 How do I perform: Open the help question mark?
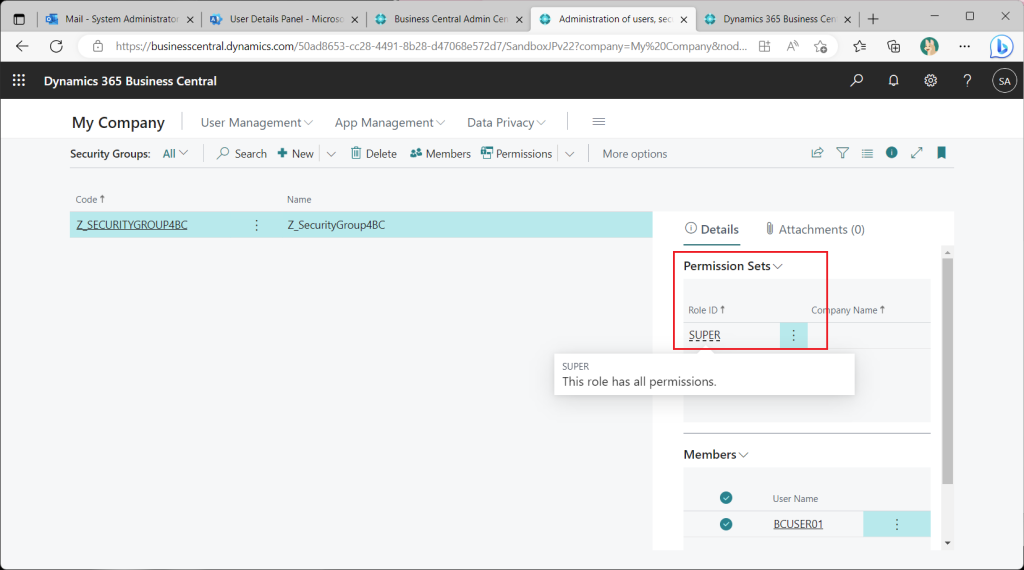pos(967,80)
